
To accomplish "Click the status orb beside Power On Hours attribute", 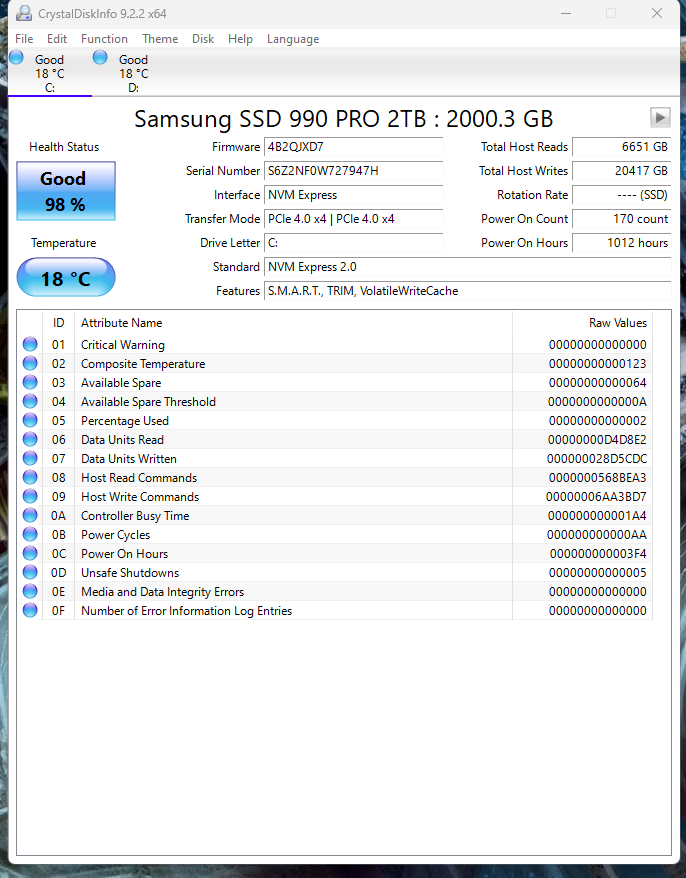I will click(30, 554).
